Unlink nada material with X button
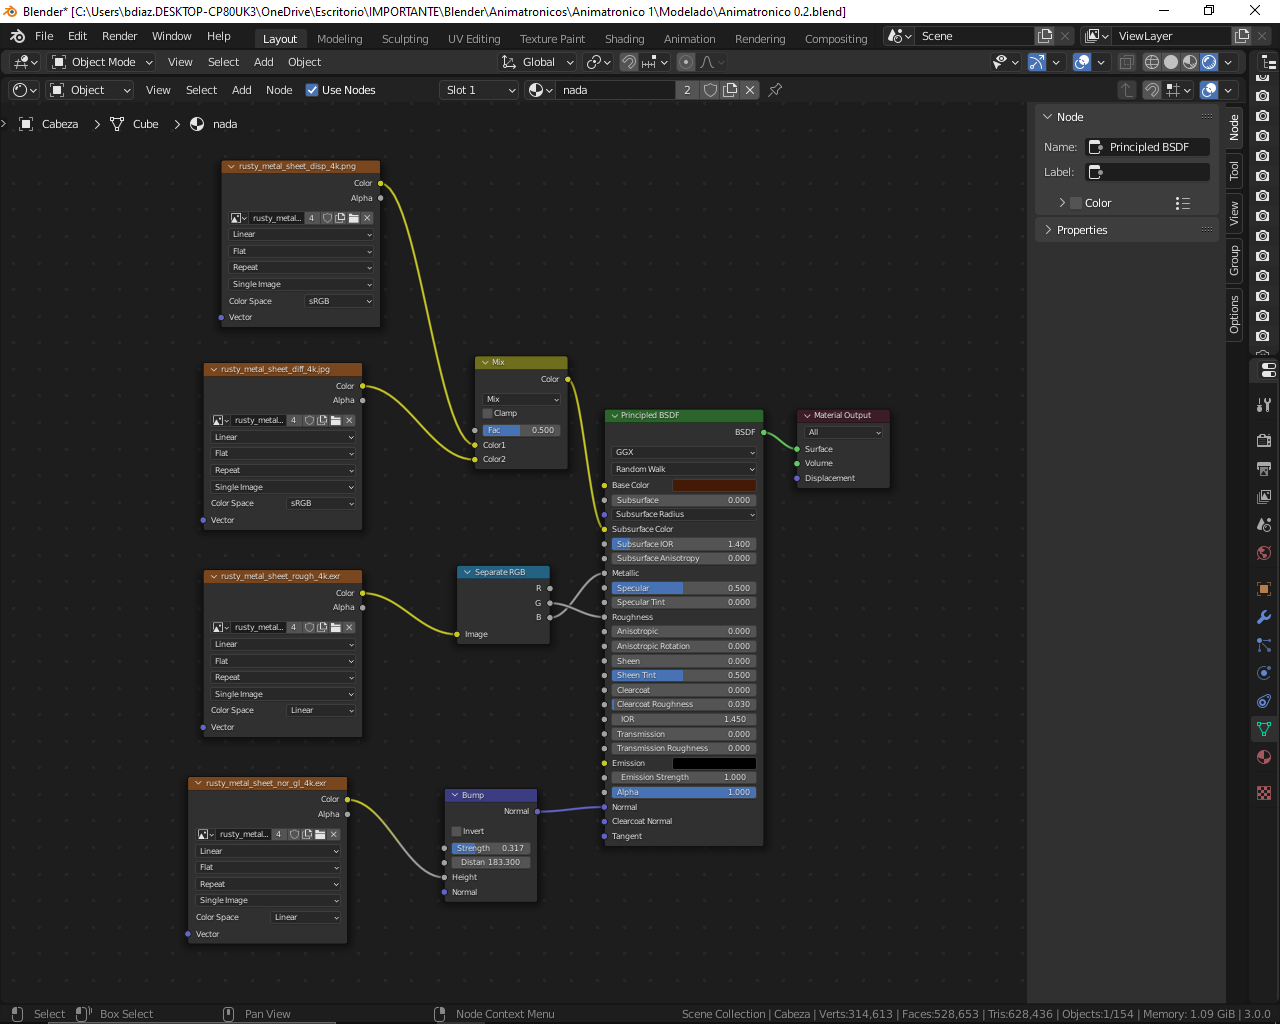Viewport: 1280px width, 1024px height. click(x=750, y=90)
